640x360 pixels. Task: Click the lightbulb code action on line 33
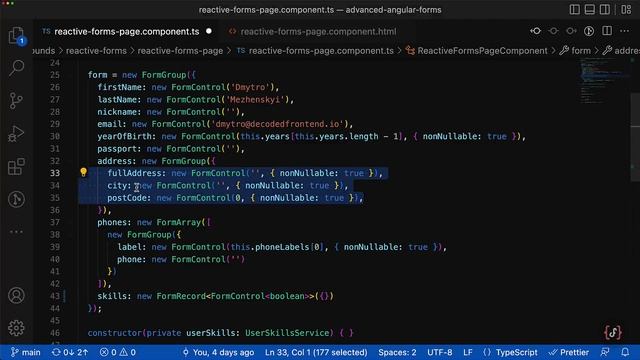tap(83, 172)
